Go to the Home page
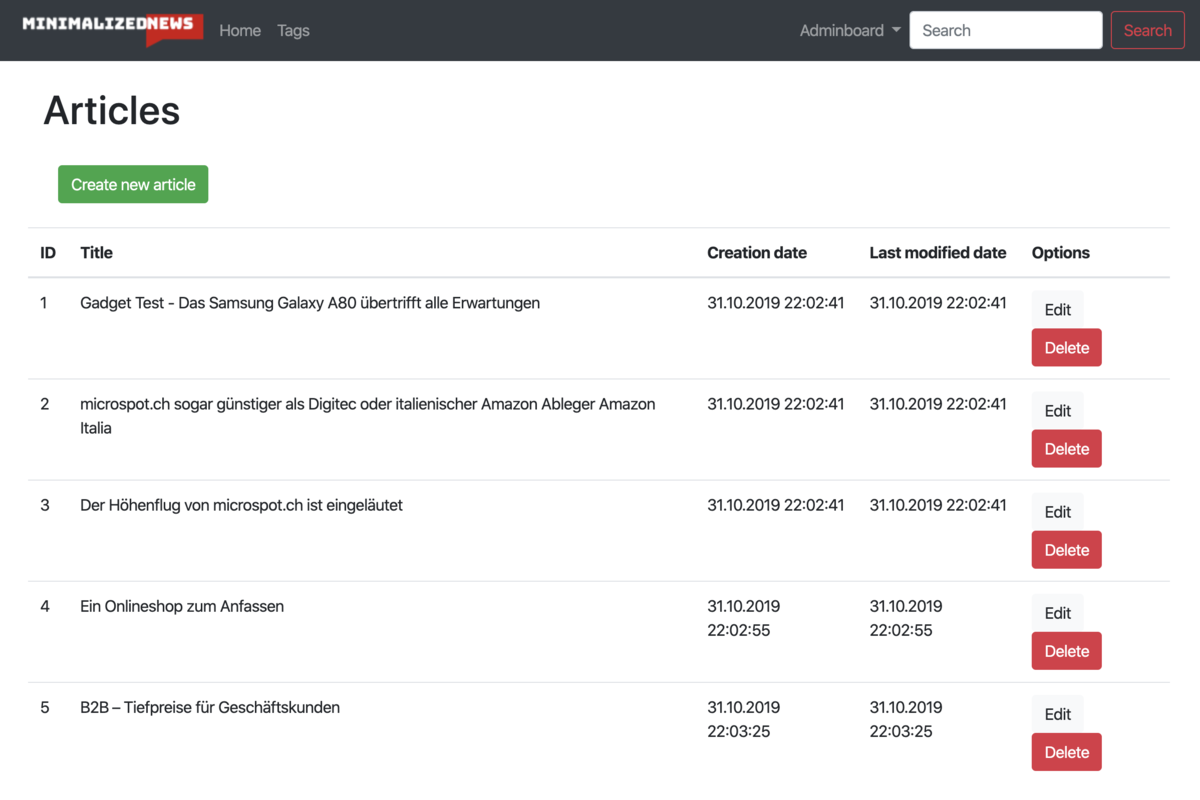This screenshot has width=1200, height=800. coord(240,30)
